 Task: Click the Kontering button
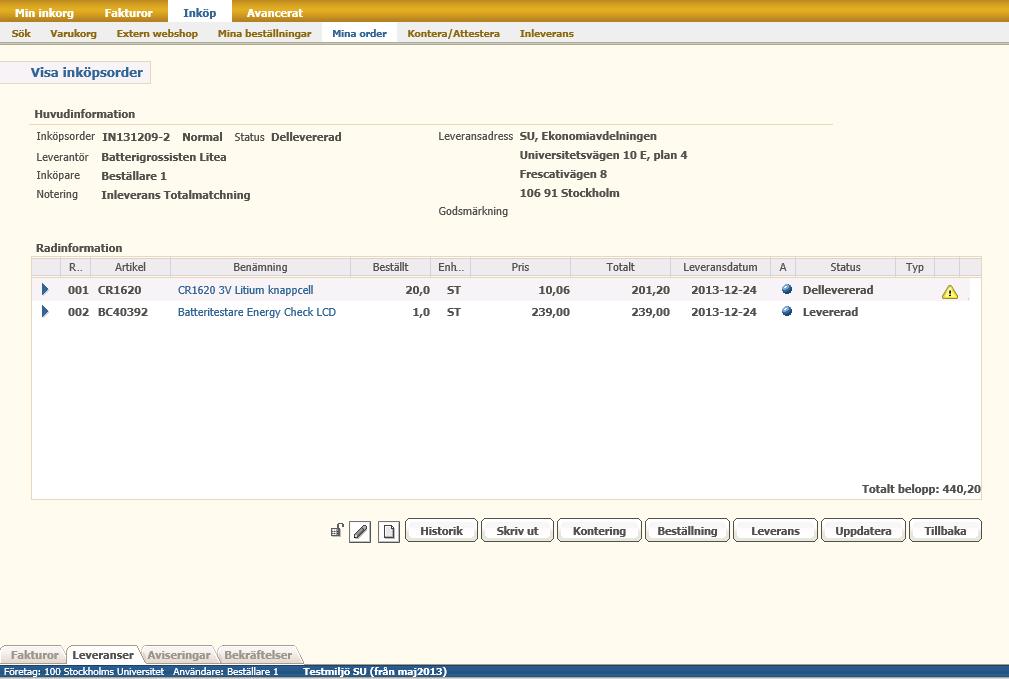[599, 531]
